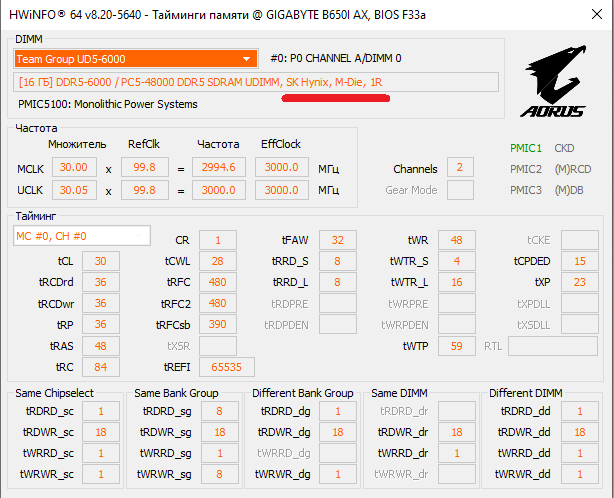Click the tRCDwr value 36
Image resolution: width=614 pixels, height=498 pixels.
(x=101, y=303)
